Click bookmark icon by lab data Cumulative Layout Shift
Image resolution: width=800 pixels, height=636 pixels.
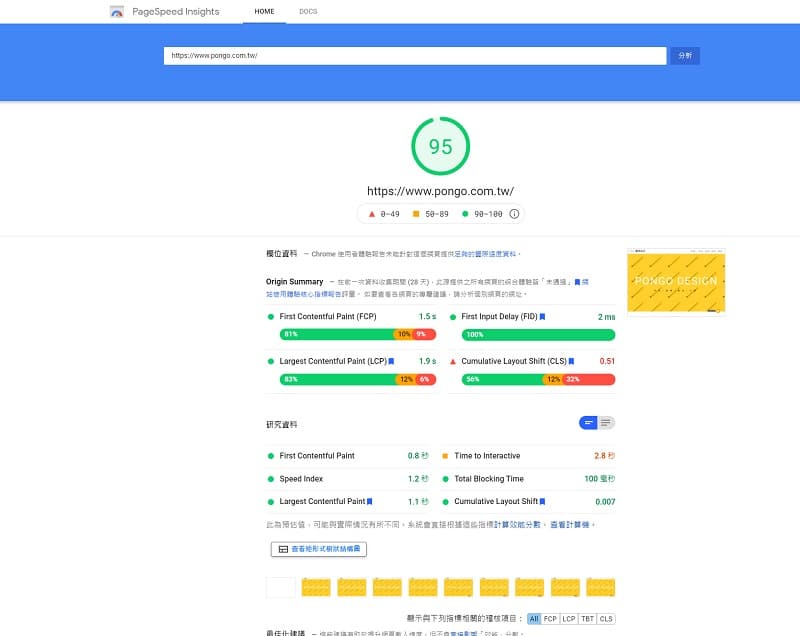[543, 502]
